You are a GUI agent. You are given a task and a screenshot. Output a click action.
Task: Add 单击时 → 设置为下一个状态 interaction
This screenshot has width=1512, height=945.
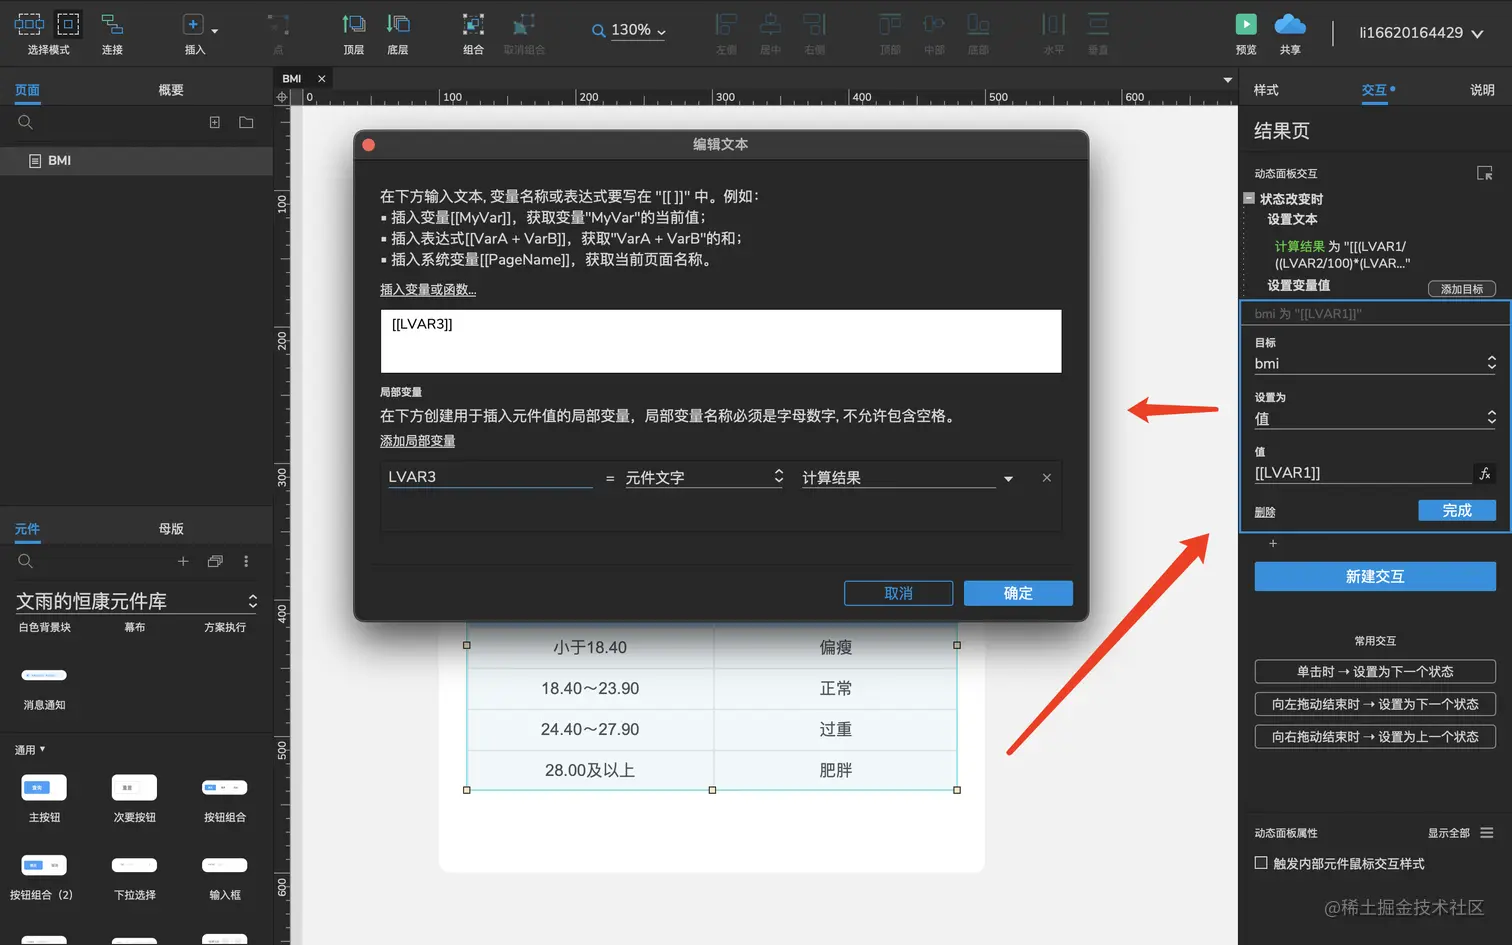click(1375, 672)
